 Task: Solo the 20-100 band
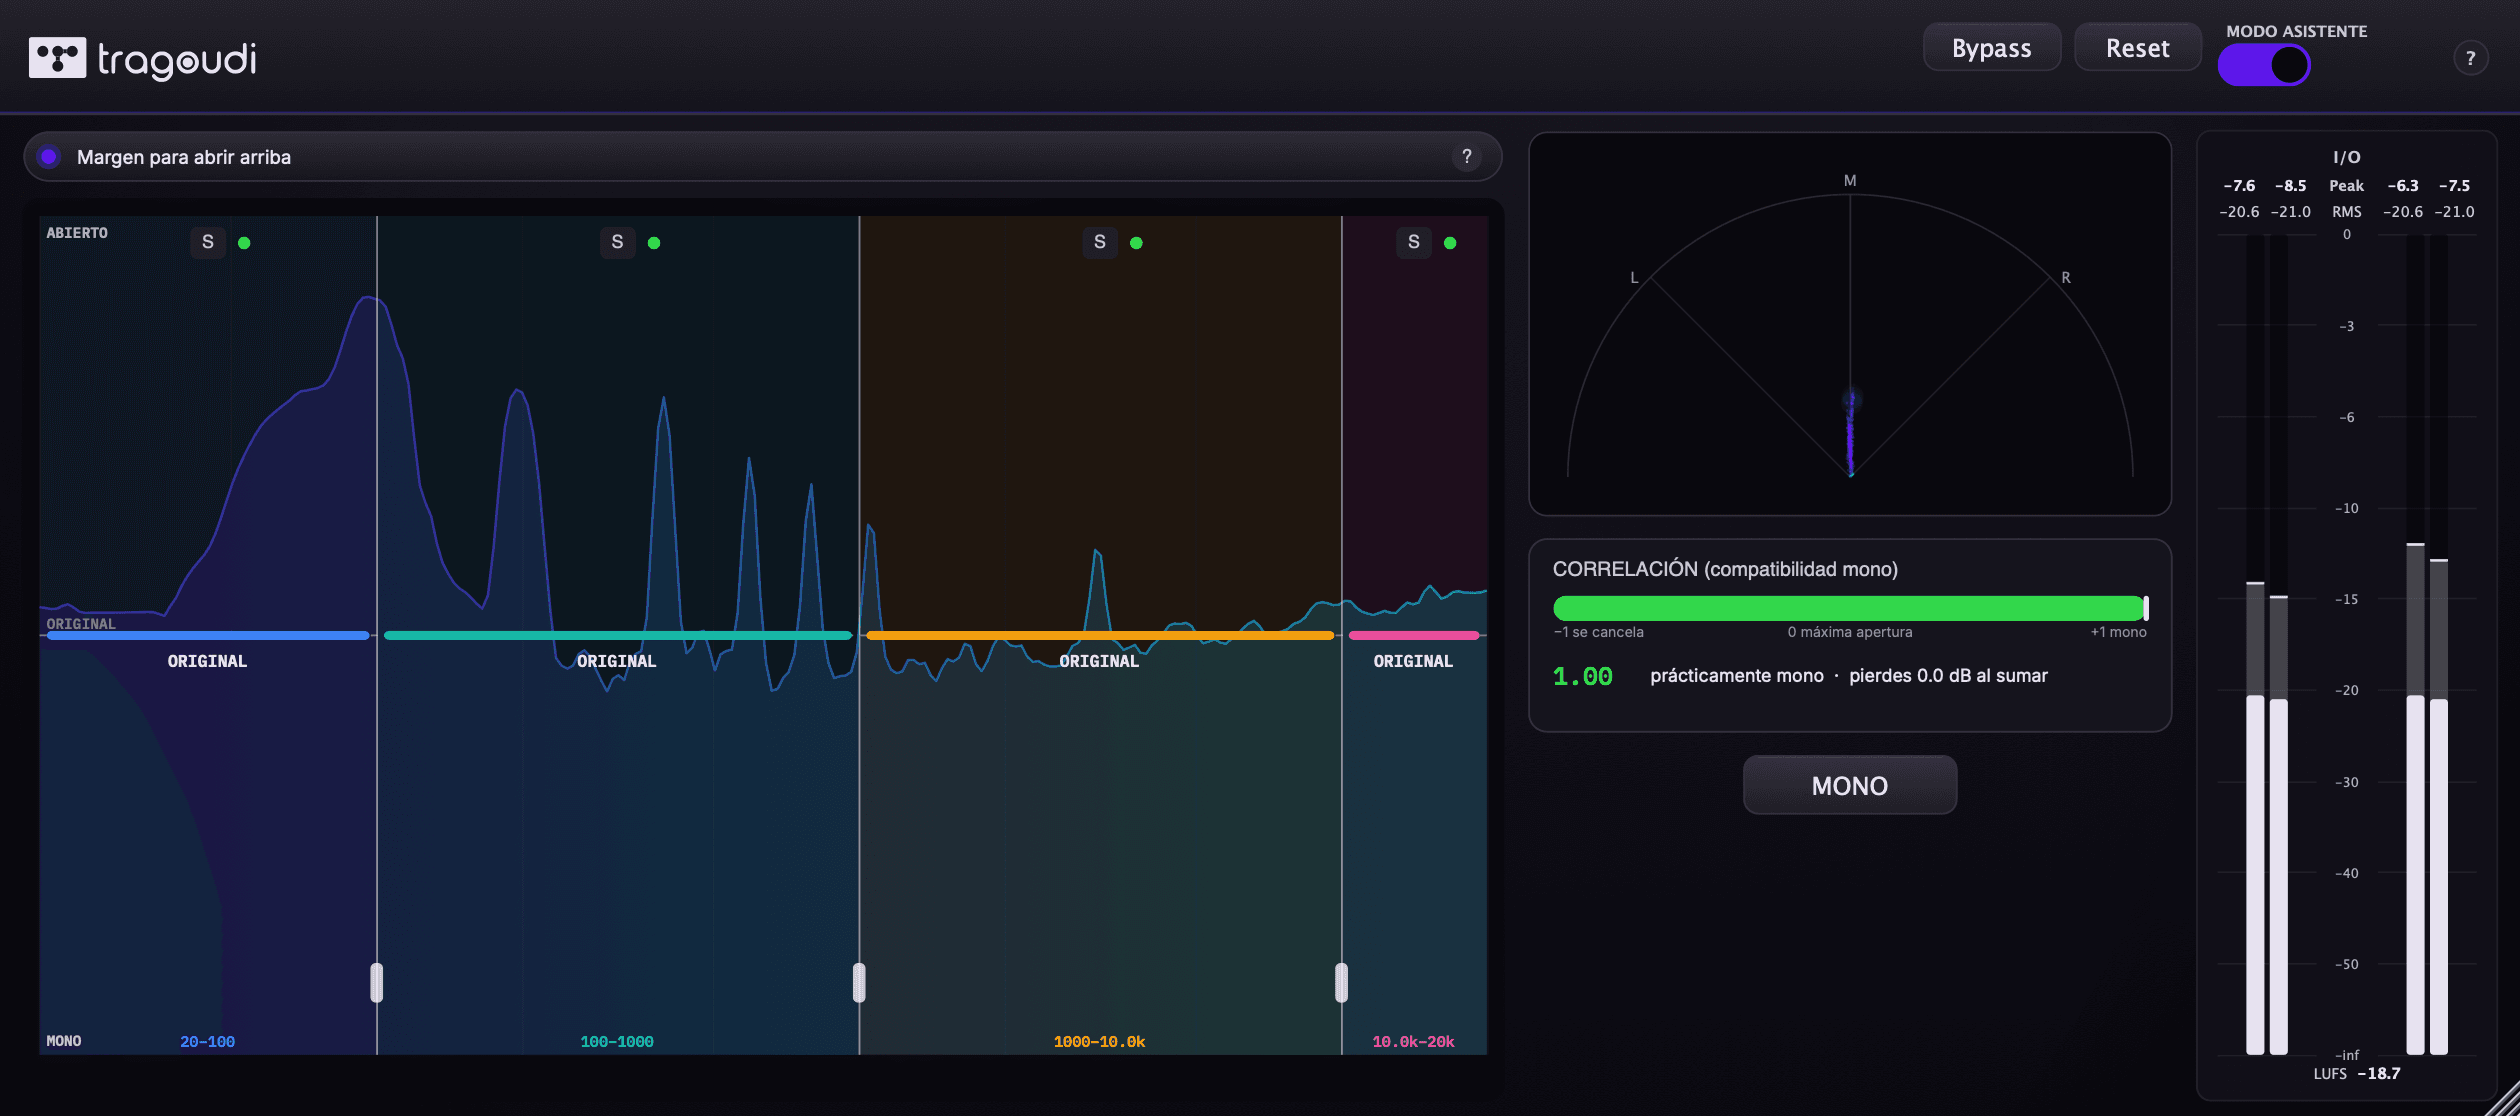[208, 242]
